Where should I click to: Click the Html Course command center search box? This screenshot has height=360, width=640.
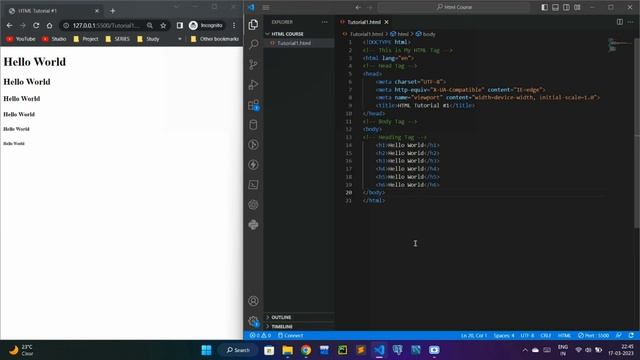(454, 7)
